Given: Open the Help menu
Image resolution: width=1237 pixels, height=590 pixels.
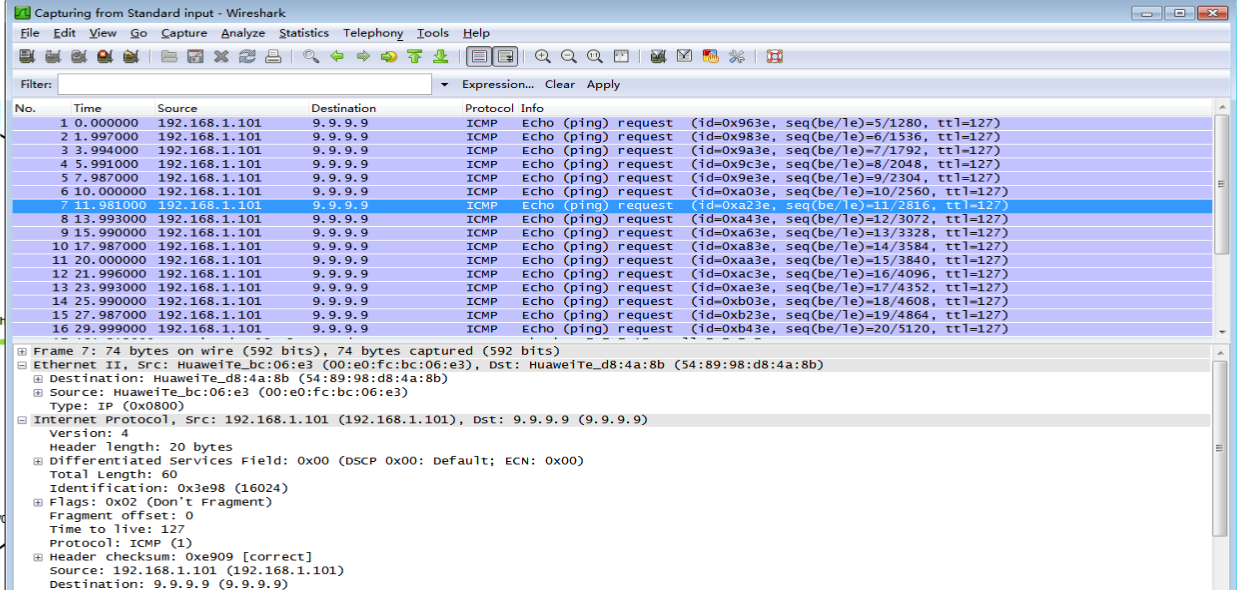Looking at the screenshot, I should [476, 33].
